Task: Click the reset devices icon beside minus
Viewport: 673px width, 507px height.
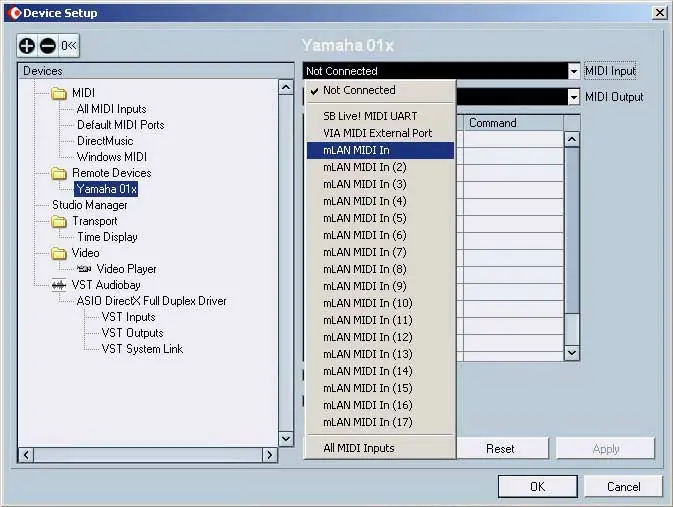Action: coord(69,46)
